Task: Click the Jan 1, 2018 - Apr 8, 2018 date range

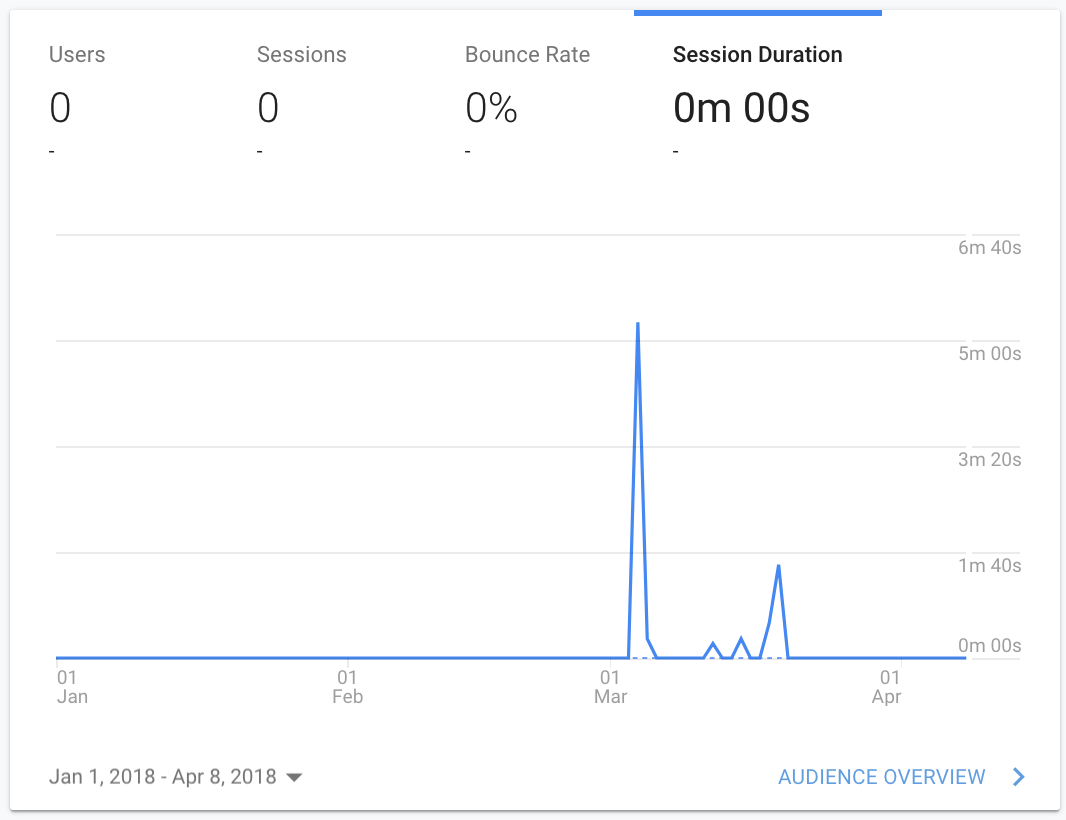Action: click(x=162, y=776)
